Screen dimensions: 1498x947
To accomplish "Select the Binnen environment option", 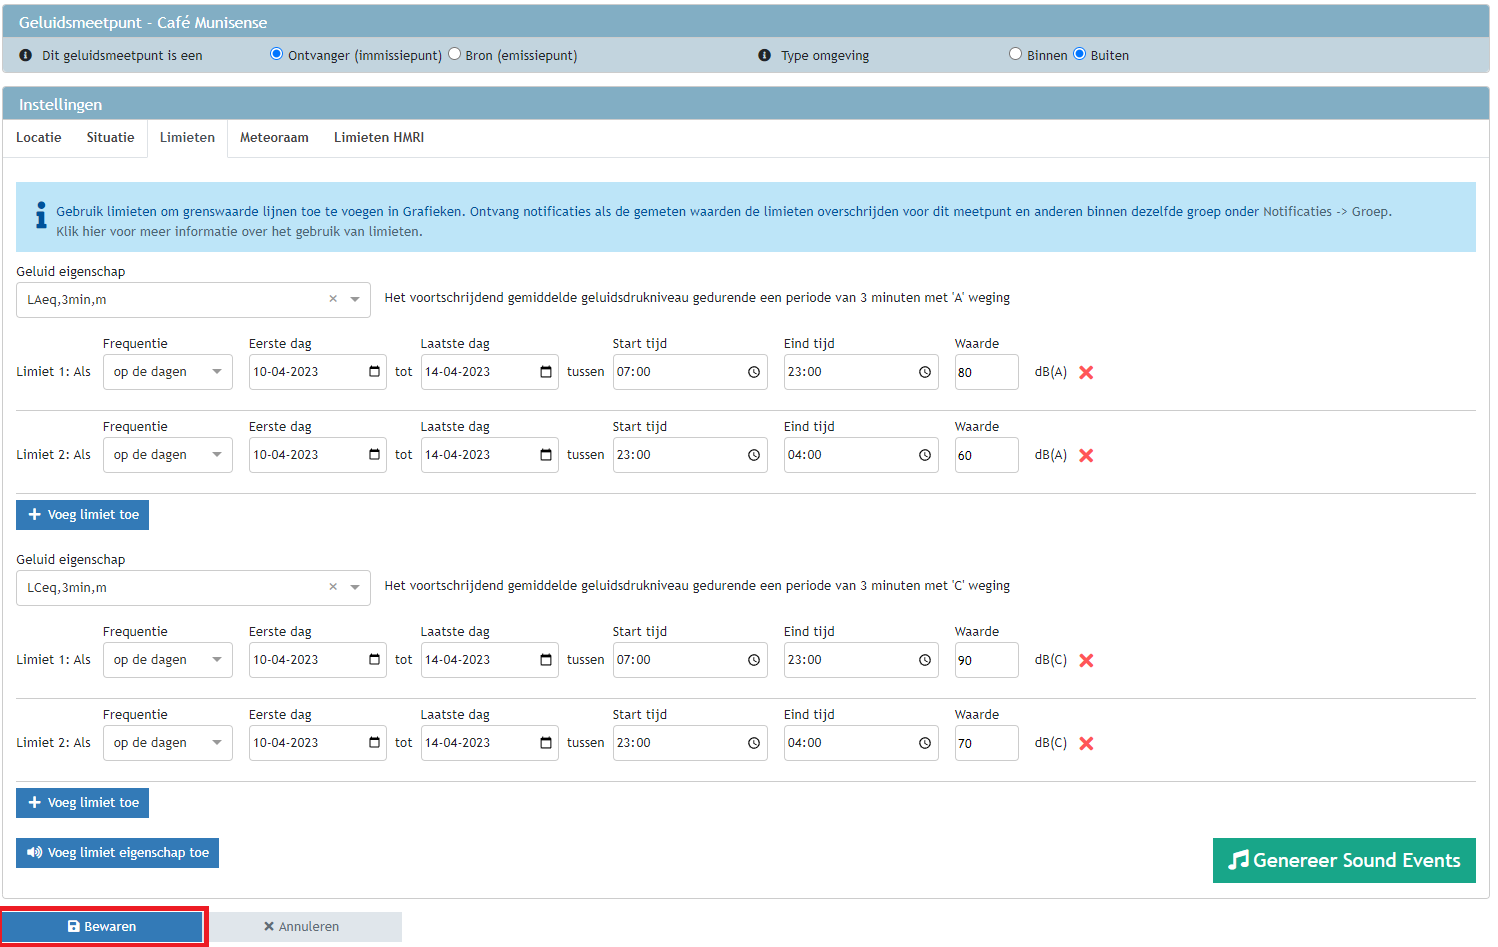I will (1016, 54).
